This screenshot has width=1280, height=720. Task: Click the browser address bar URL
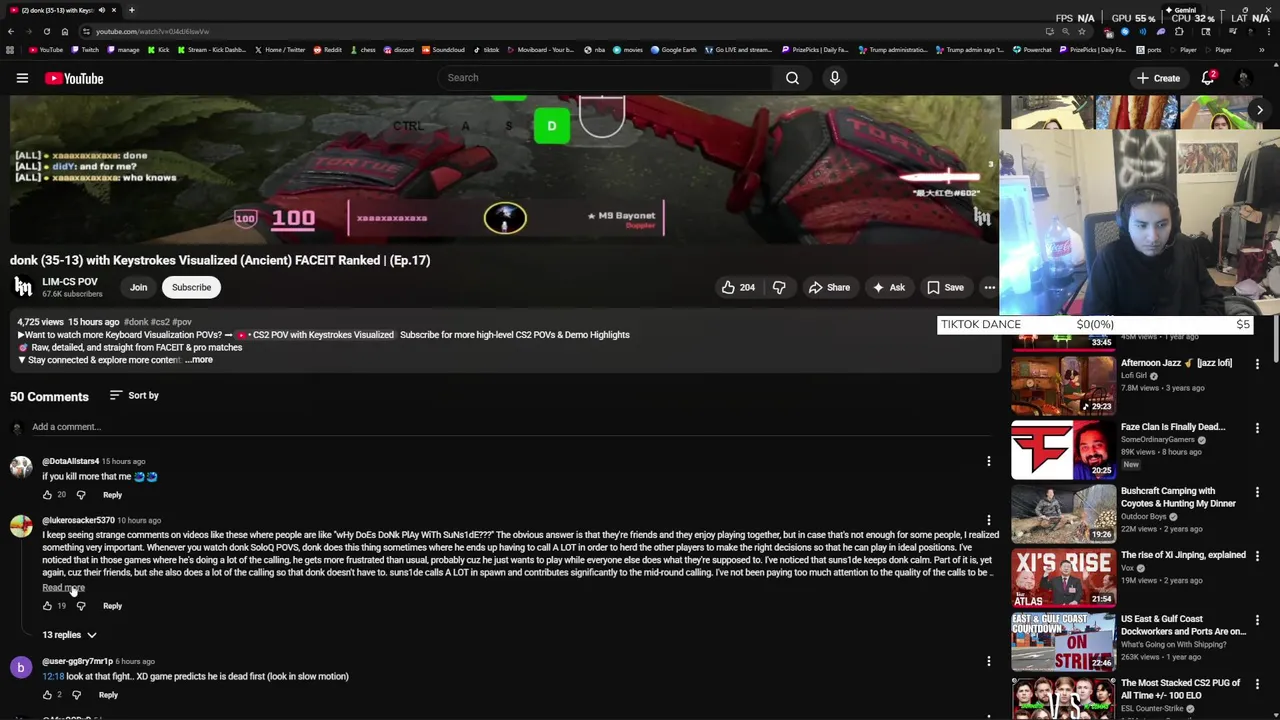pyautogui.click(x=152, y=31)
